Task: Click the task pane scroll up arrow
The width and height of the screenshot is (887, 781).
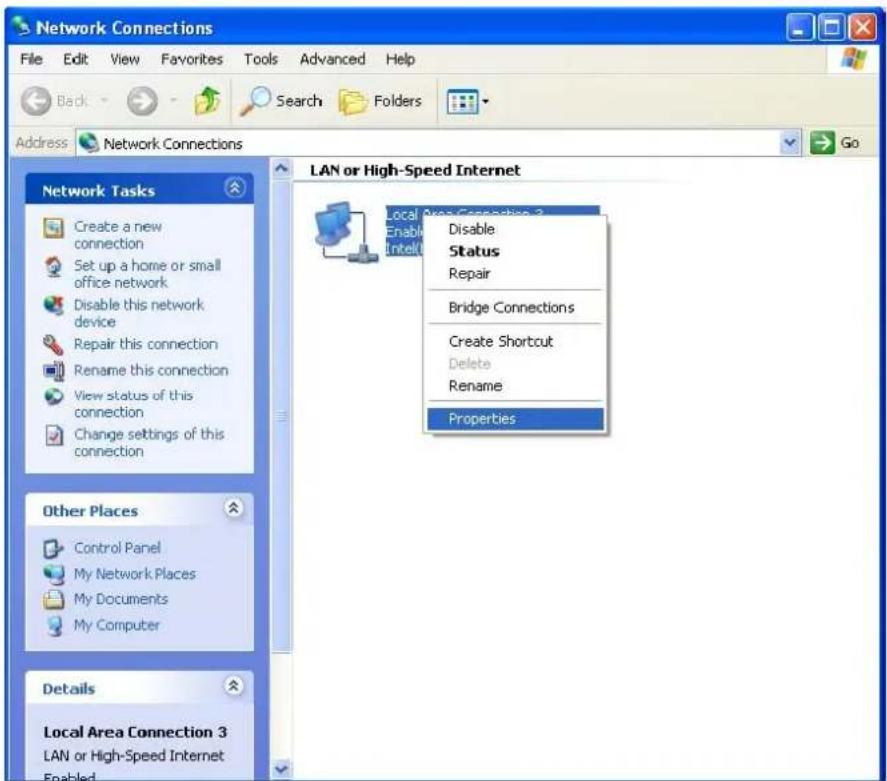Action: pos(281,168)
